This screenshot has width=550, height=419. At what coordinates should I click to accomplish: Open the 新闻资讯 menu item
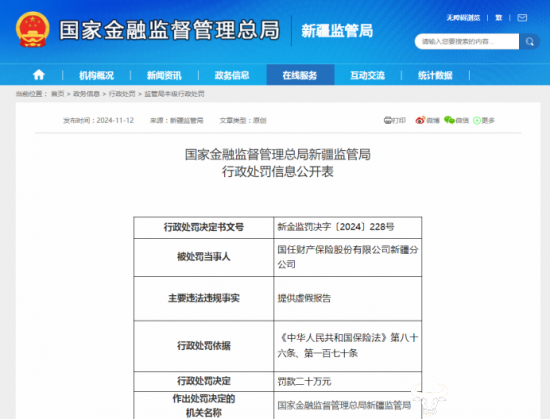[x=164, y=75]
